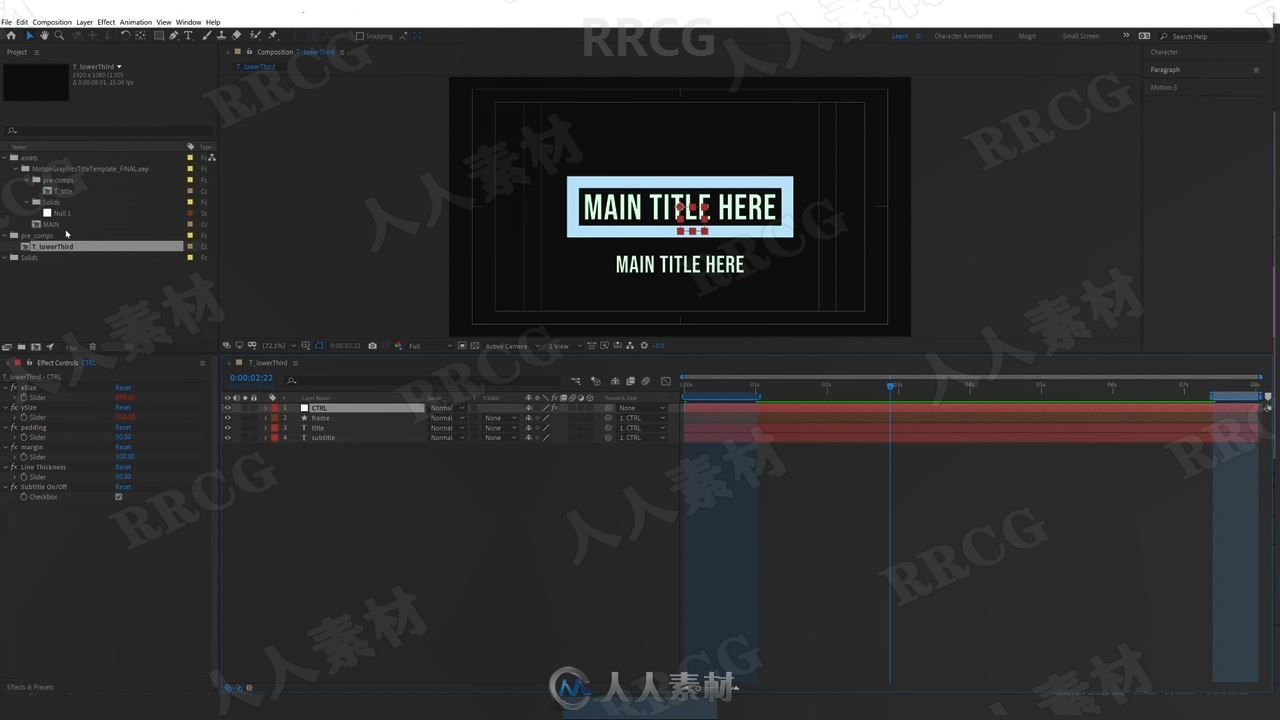Expand the frame layer properties
This screenshot has height=720, width=1280.
(265, 418)
